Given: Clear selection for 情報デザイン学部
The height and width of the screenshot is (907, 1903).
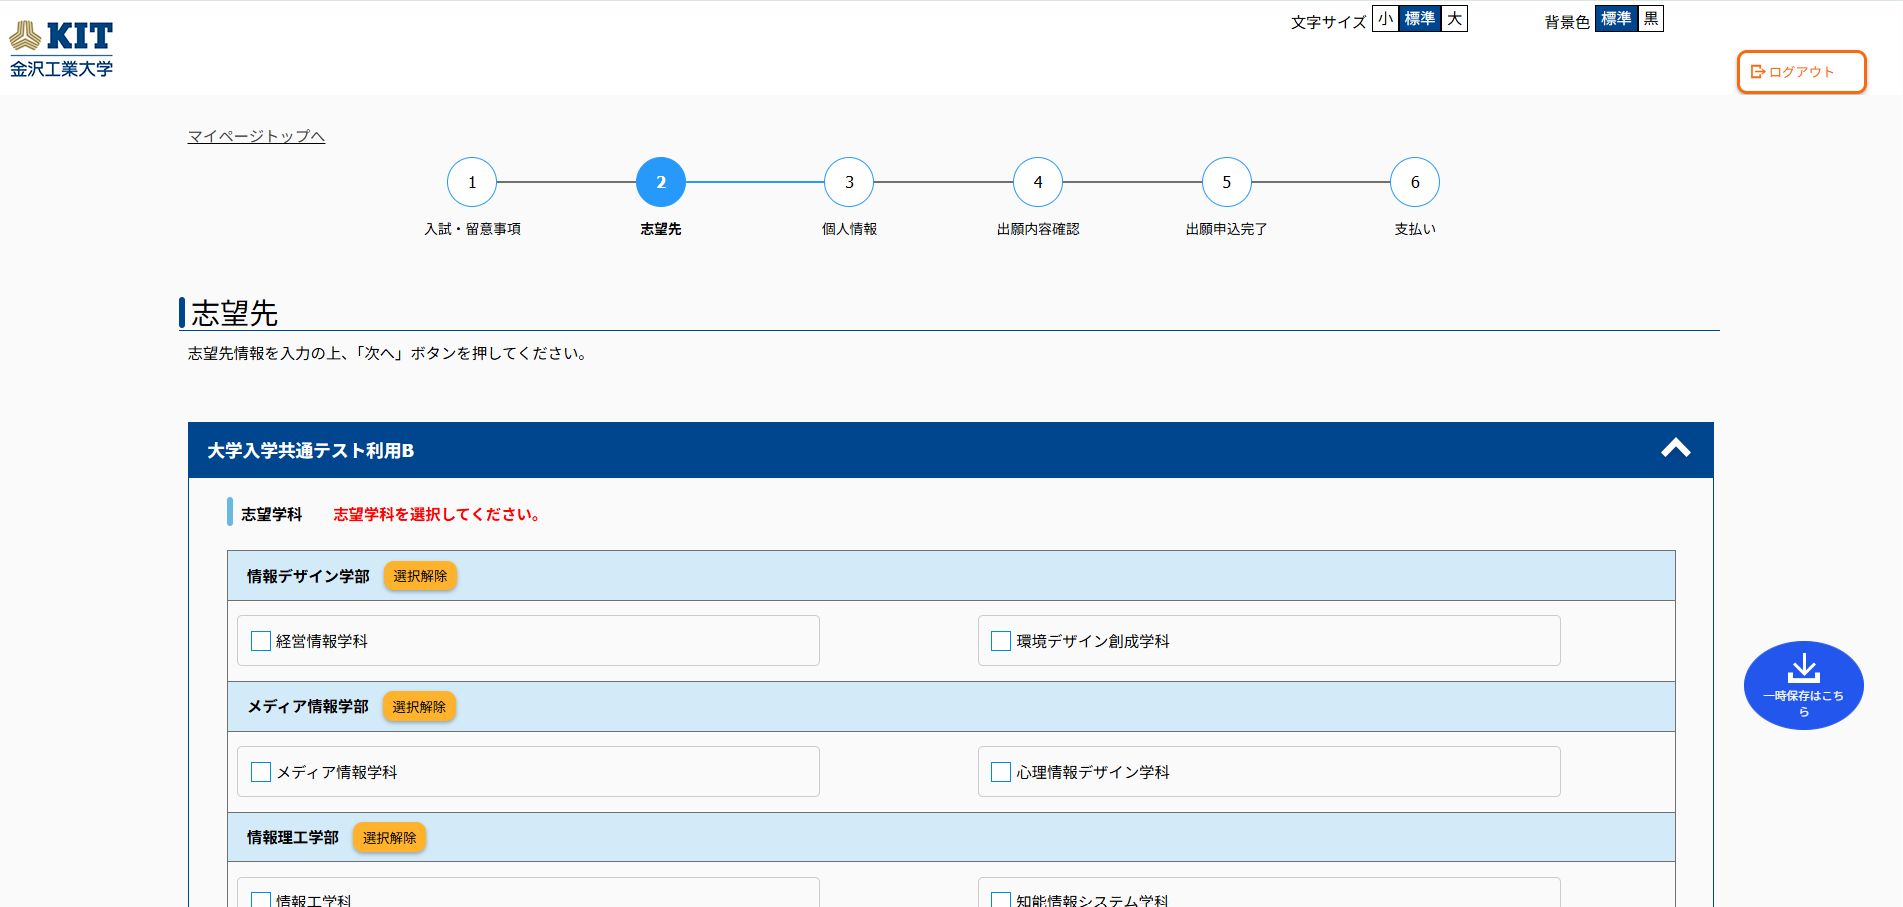Looking at the screenshot, I should [x=420, y=576].
